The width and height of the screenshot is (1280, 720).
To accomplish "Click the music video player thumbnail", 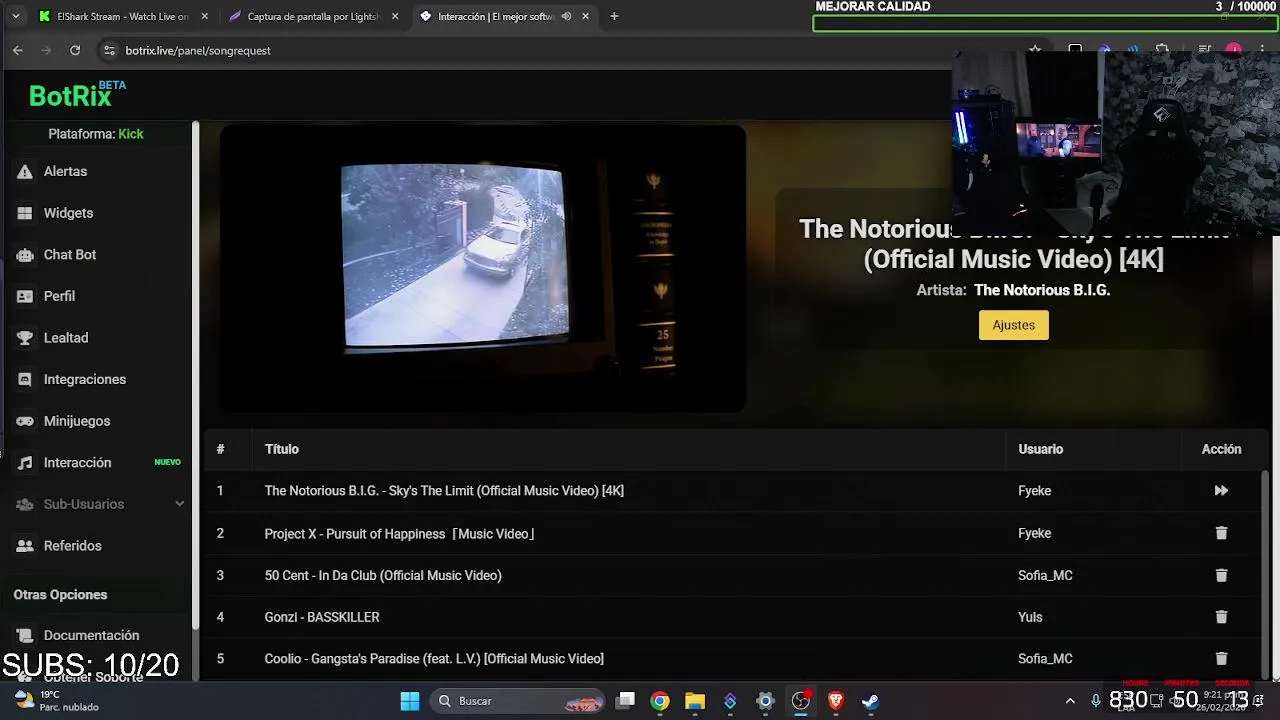I will [483, 268].
